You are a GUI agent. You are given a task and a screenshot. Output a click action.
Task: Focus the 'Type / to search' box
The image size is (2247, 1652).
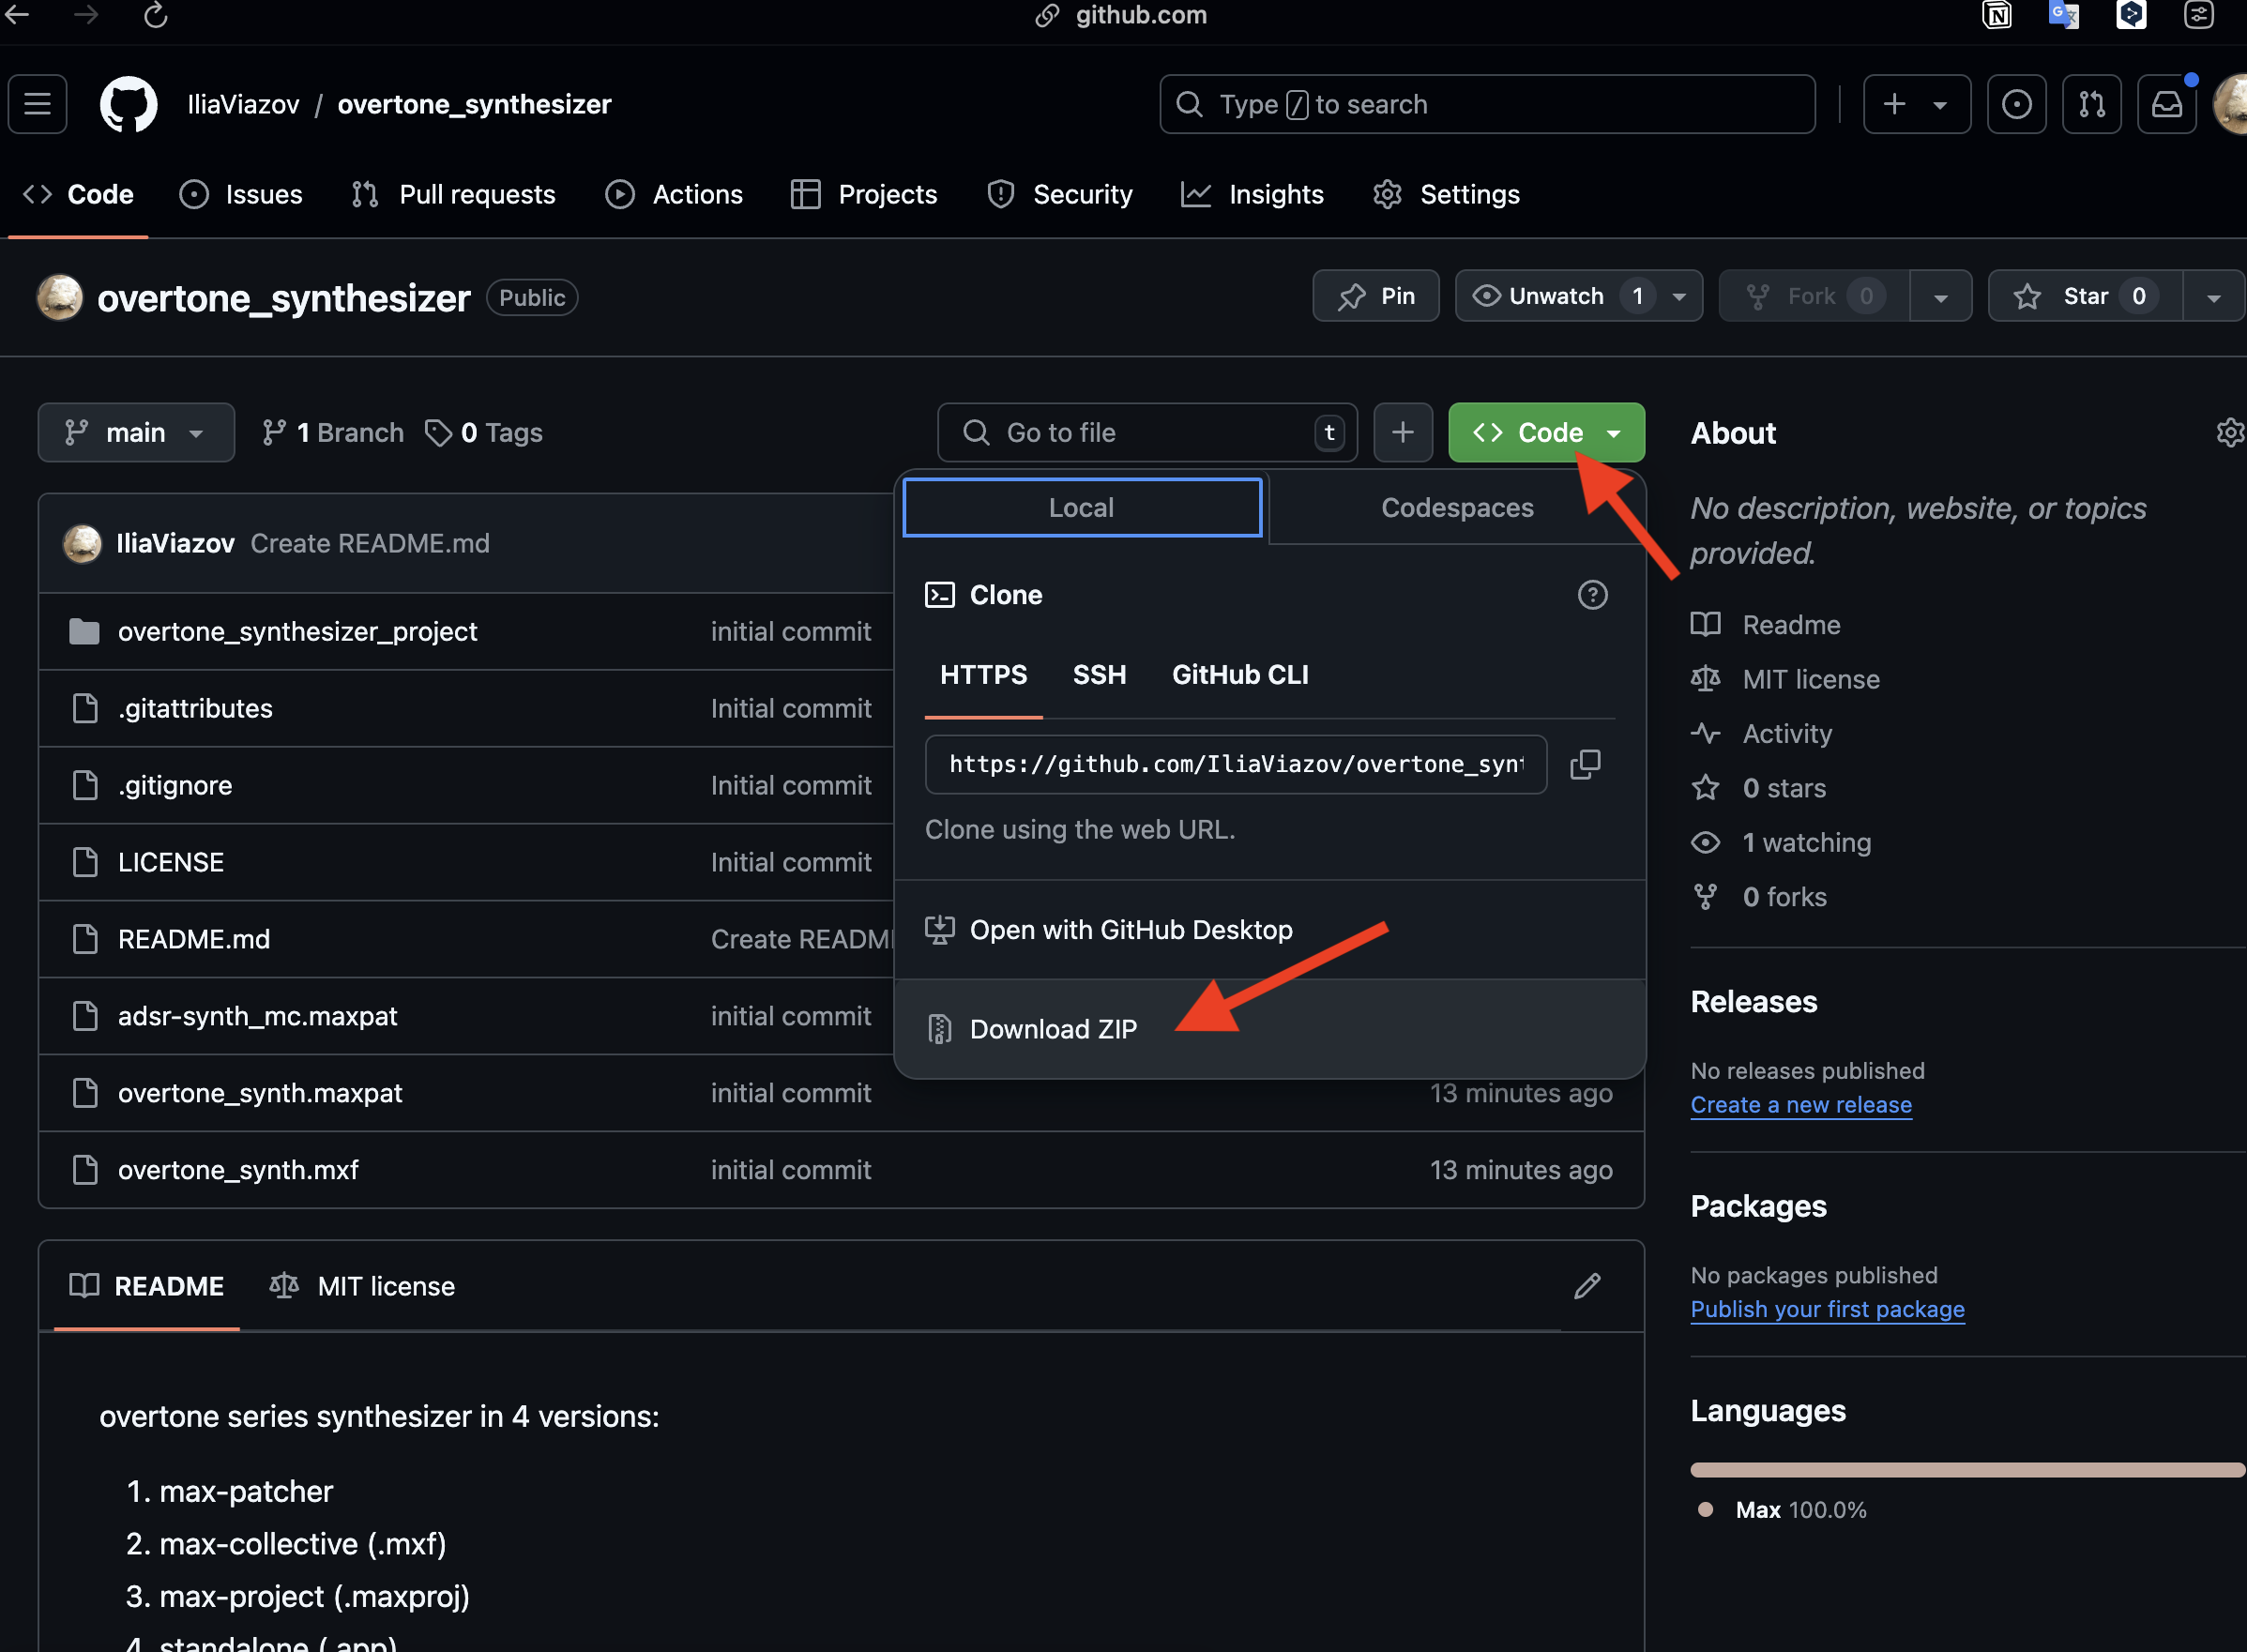pyautogui.click(x=1486, y=104)
